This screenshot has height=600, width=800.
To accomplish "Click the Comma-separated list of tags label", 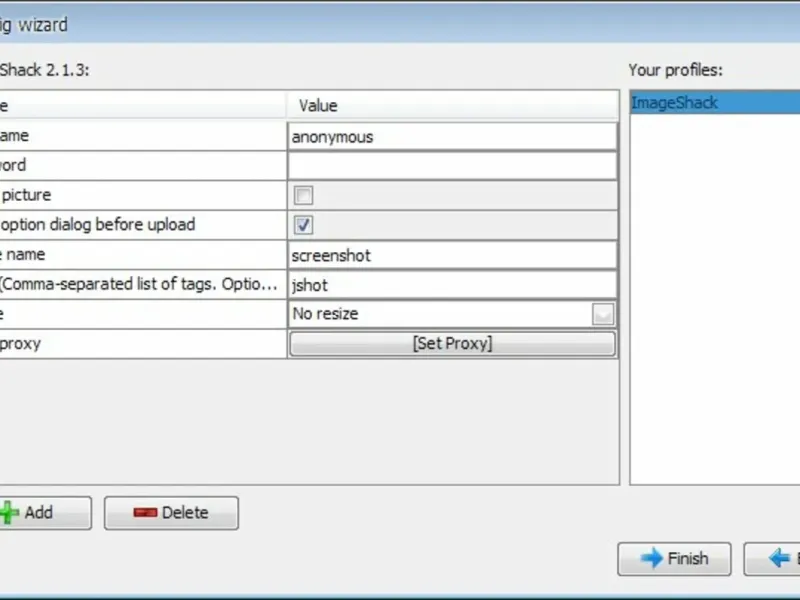I will click(139, 284).
